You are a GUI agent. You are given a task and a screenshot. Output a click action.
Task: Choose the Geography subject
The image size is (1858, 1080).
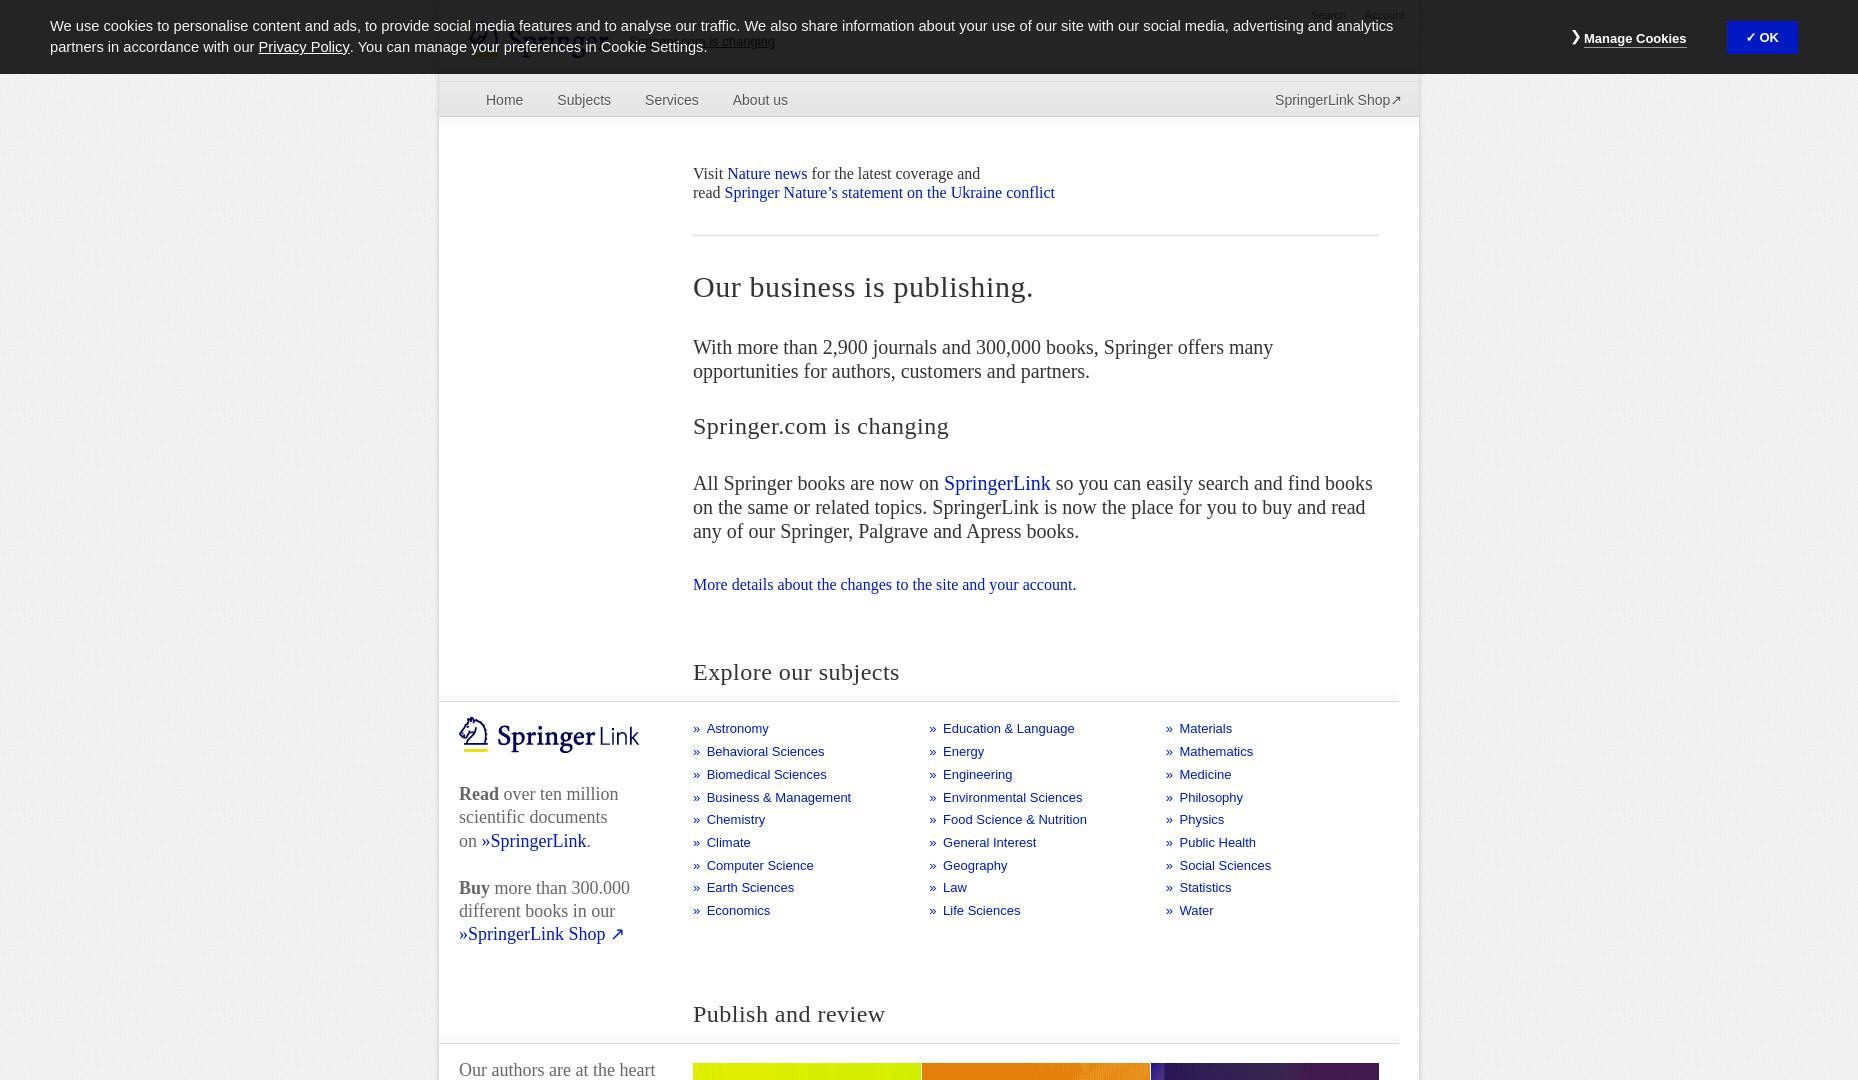(975, 866)
